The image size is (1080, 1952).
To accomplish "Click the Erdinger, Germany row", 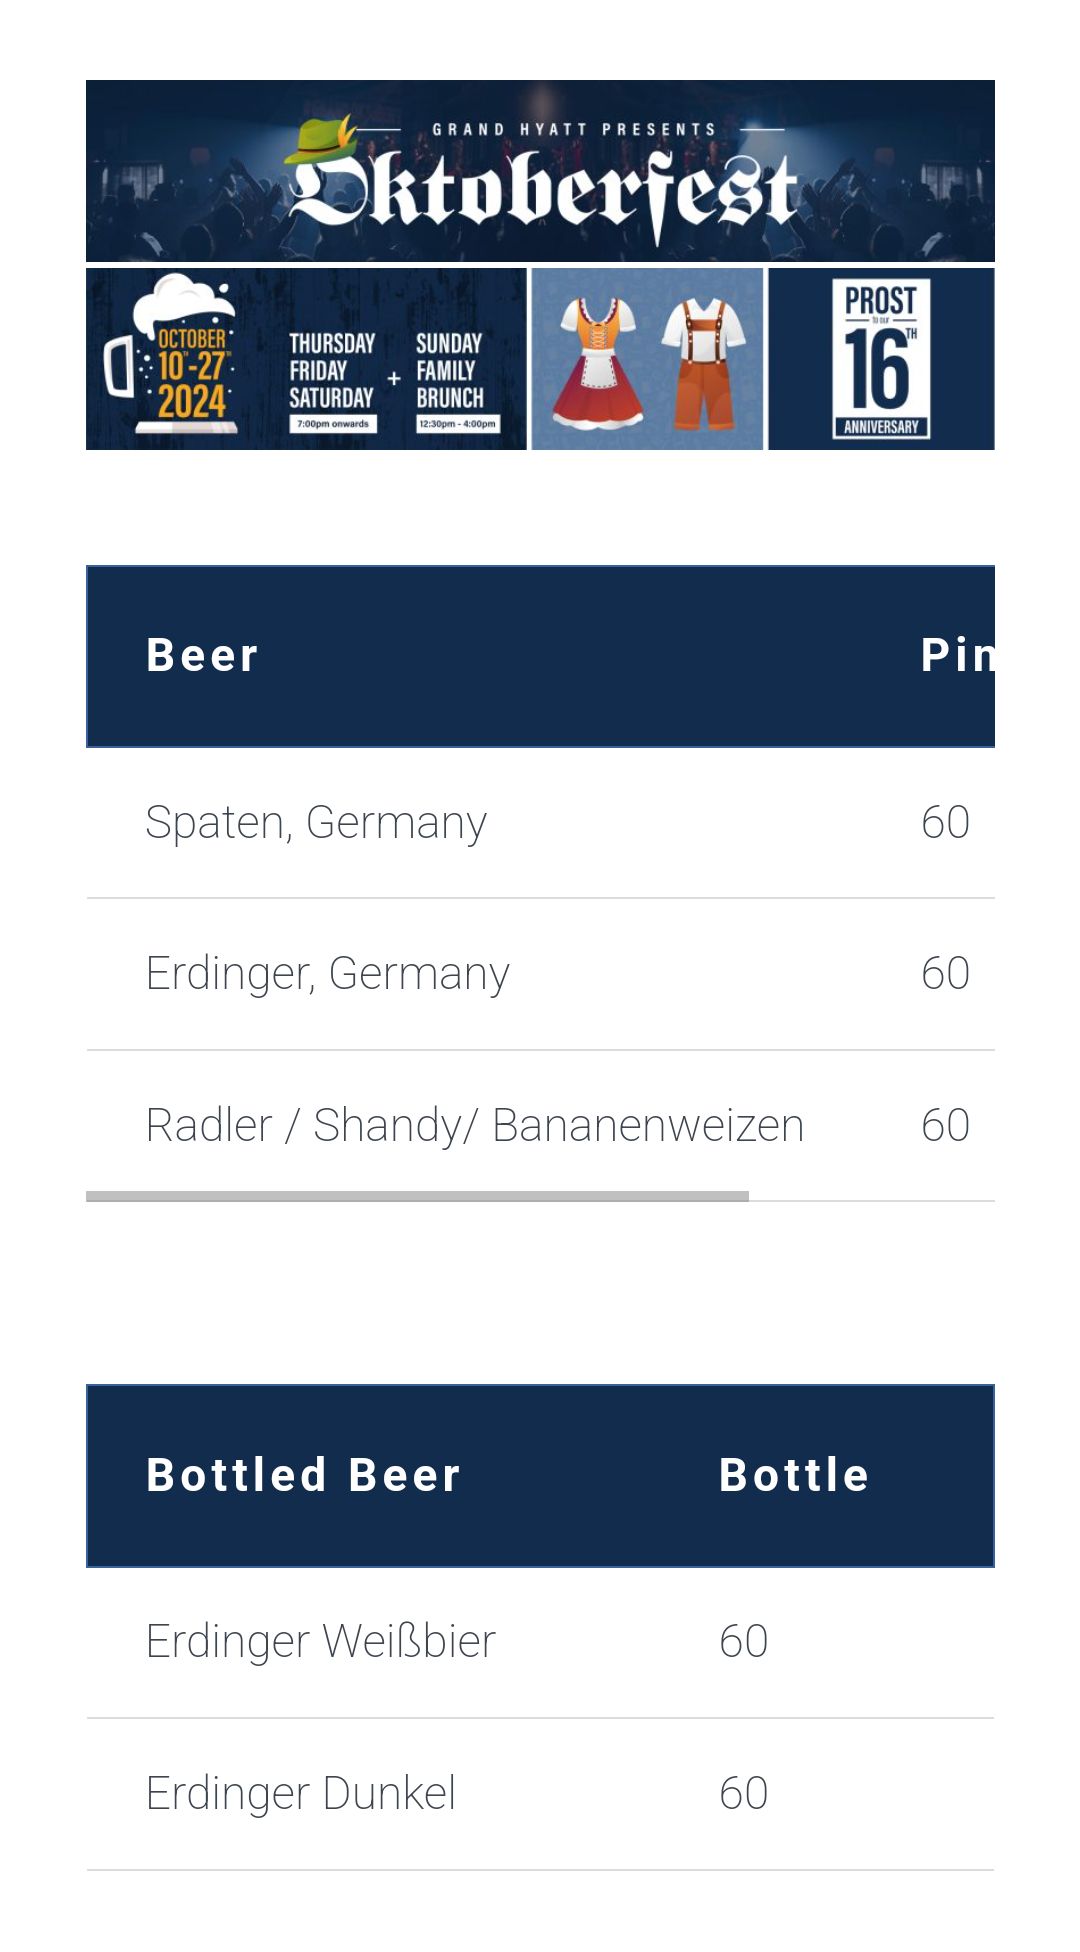I will tap(540, 974).
